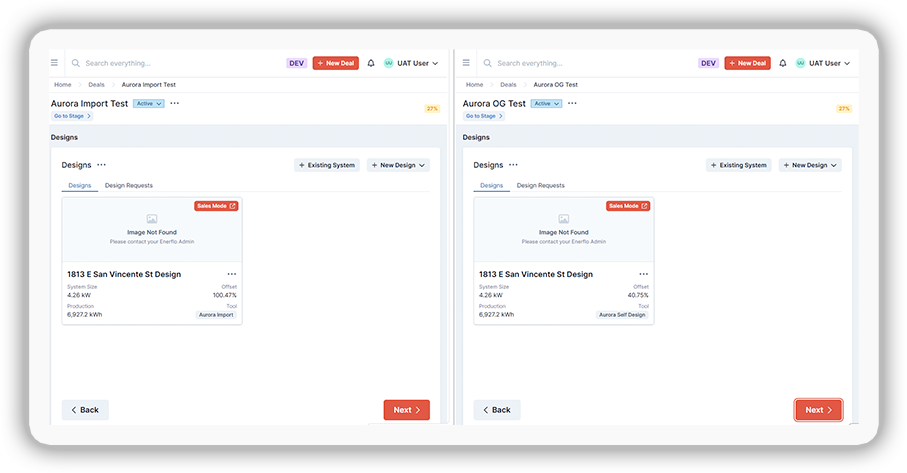
Task: Click 100.47% offset value
Action: [224, 295]
